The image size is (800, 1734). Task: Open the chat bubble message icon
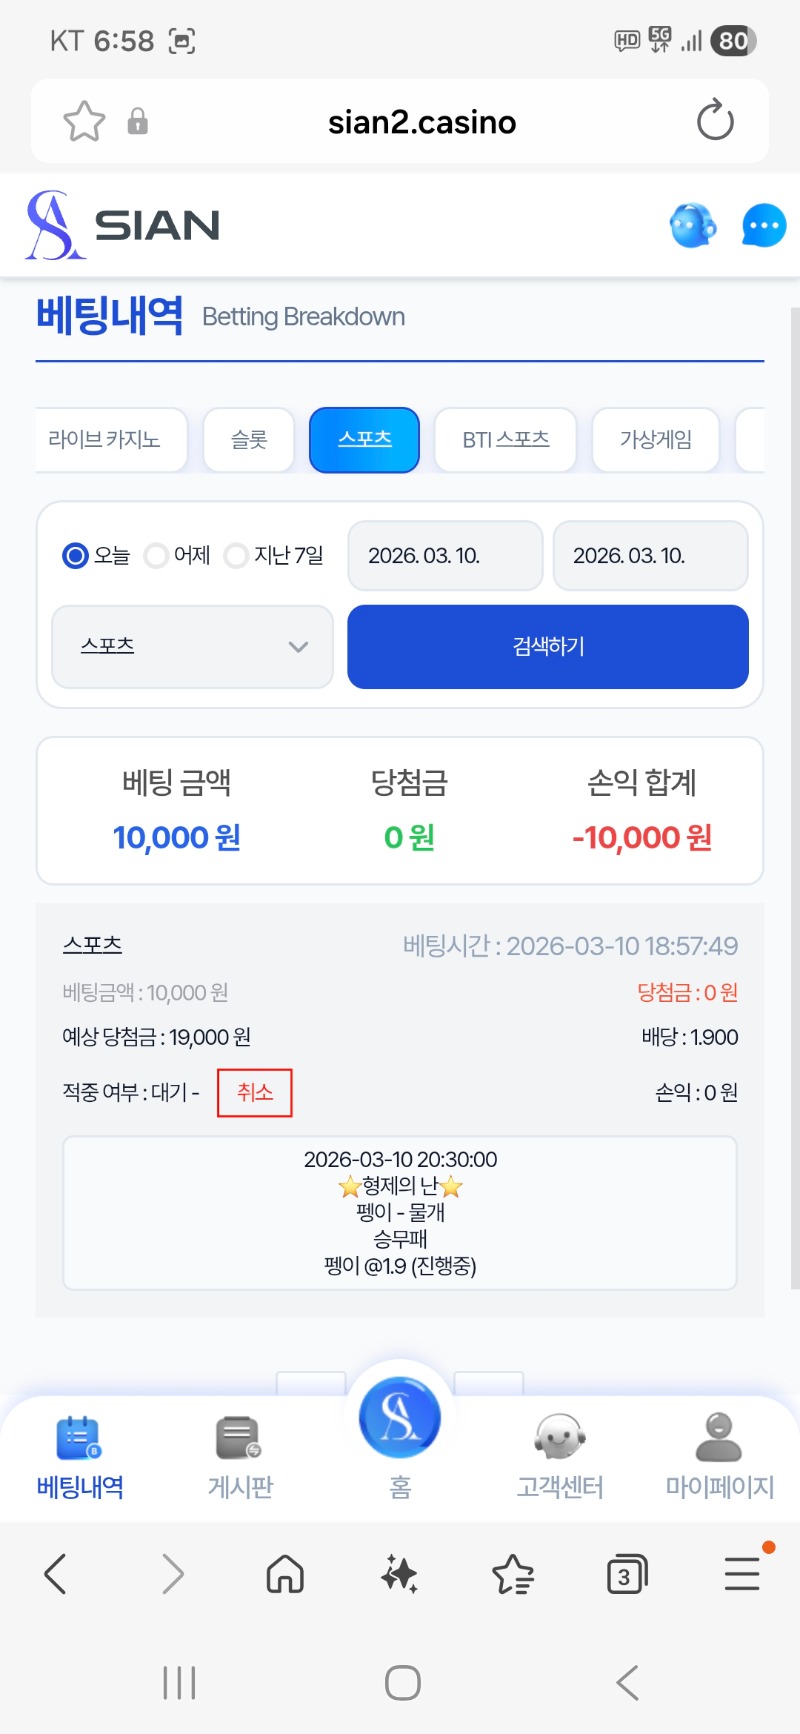(764, 225)
